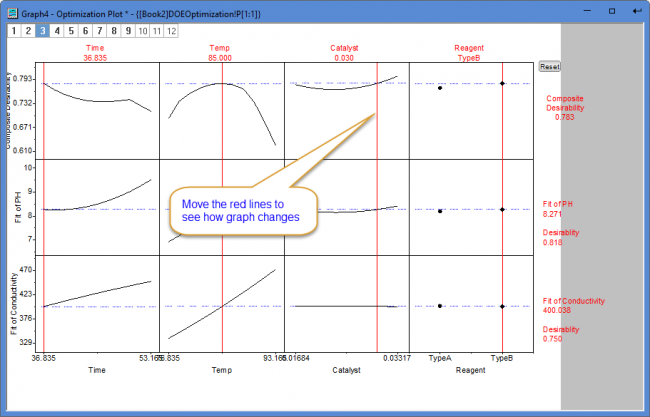650x417 pixels.
Task: Click the Catalyst 0.030 value label
Action: pos(344,58)
